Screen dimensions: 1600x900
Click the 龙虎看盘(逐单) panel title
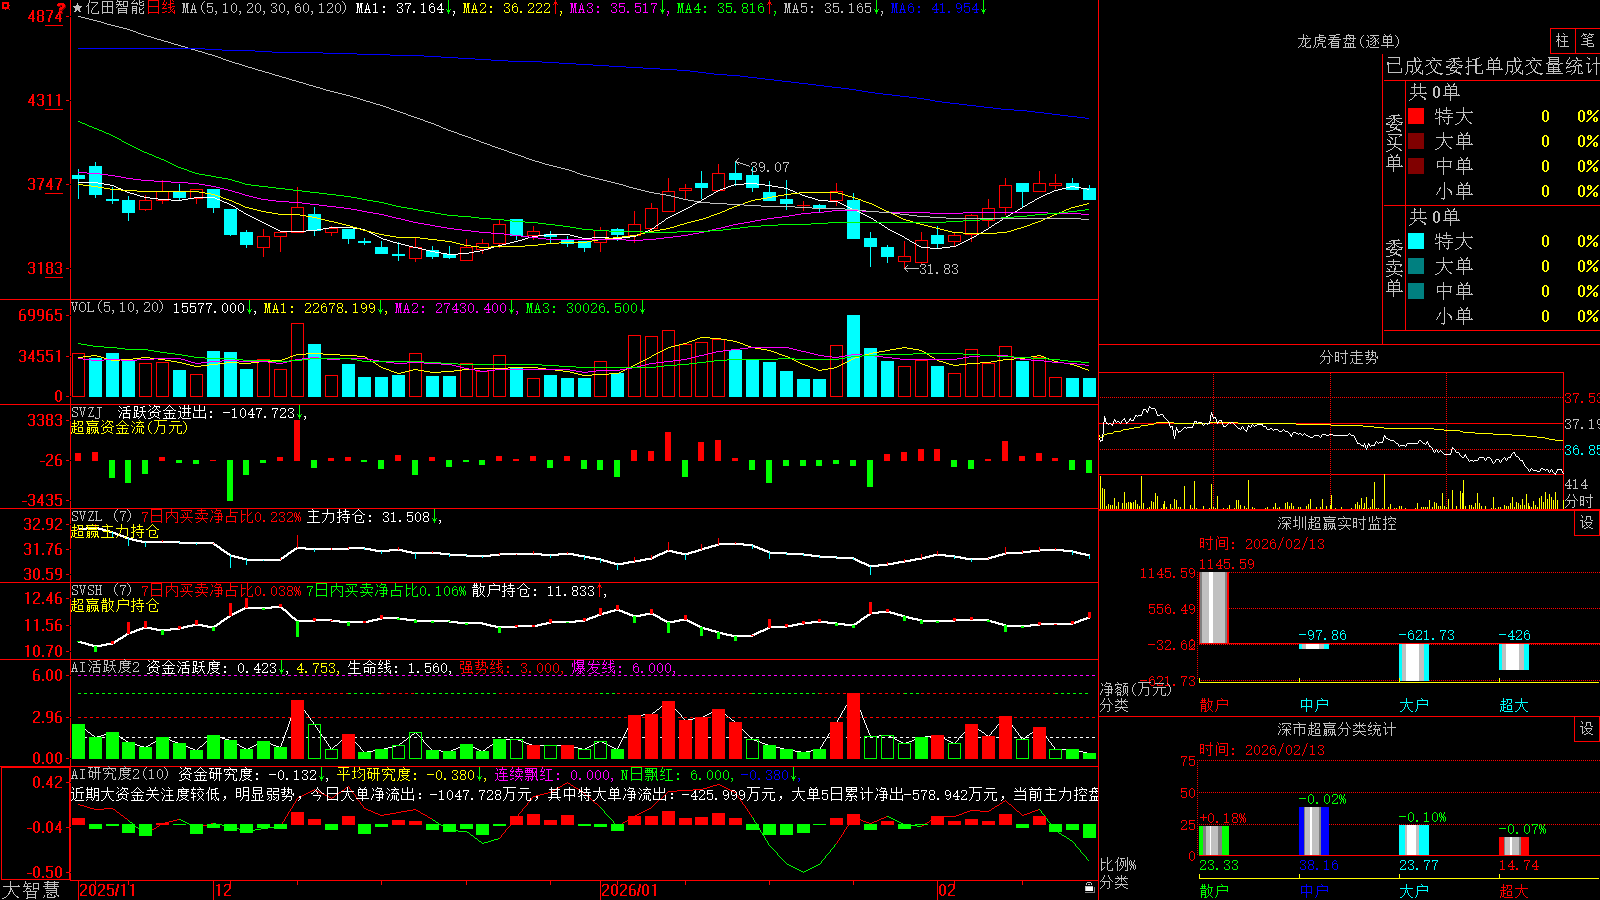(1348, 41)
